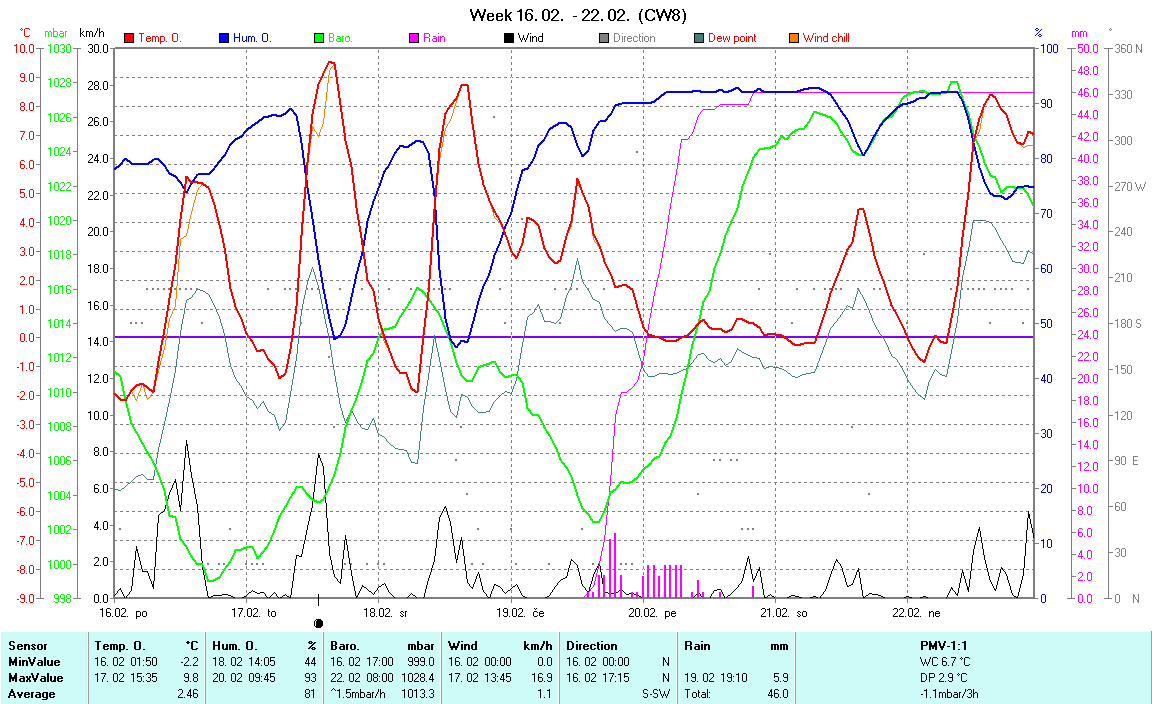The height and width of the screenshot is (704, 1152).
Task: Click the teal Dew point legend square
Action: click(699, 38)
